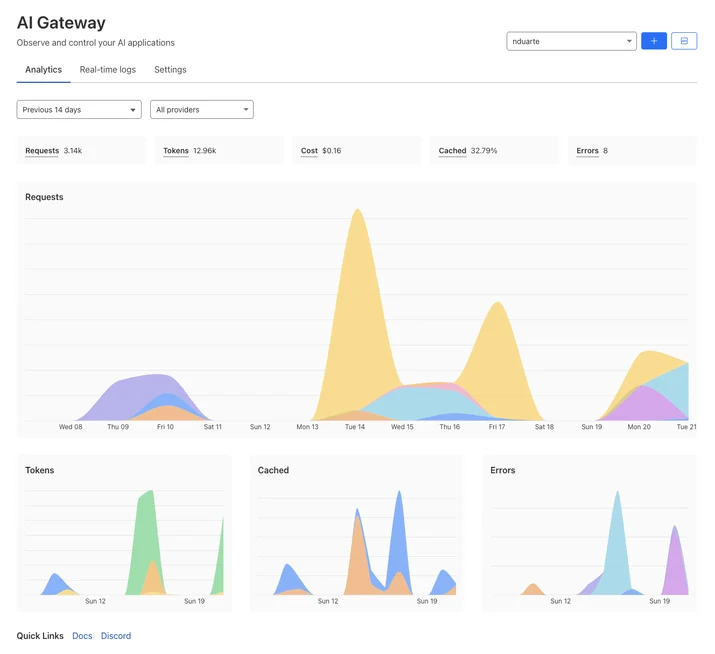Open the nduarte gateway selector dropdown

(x=571, y=41)
